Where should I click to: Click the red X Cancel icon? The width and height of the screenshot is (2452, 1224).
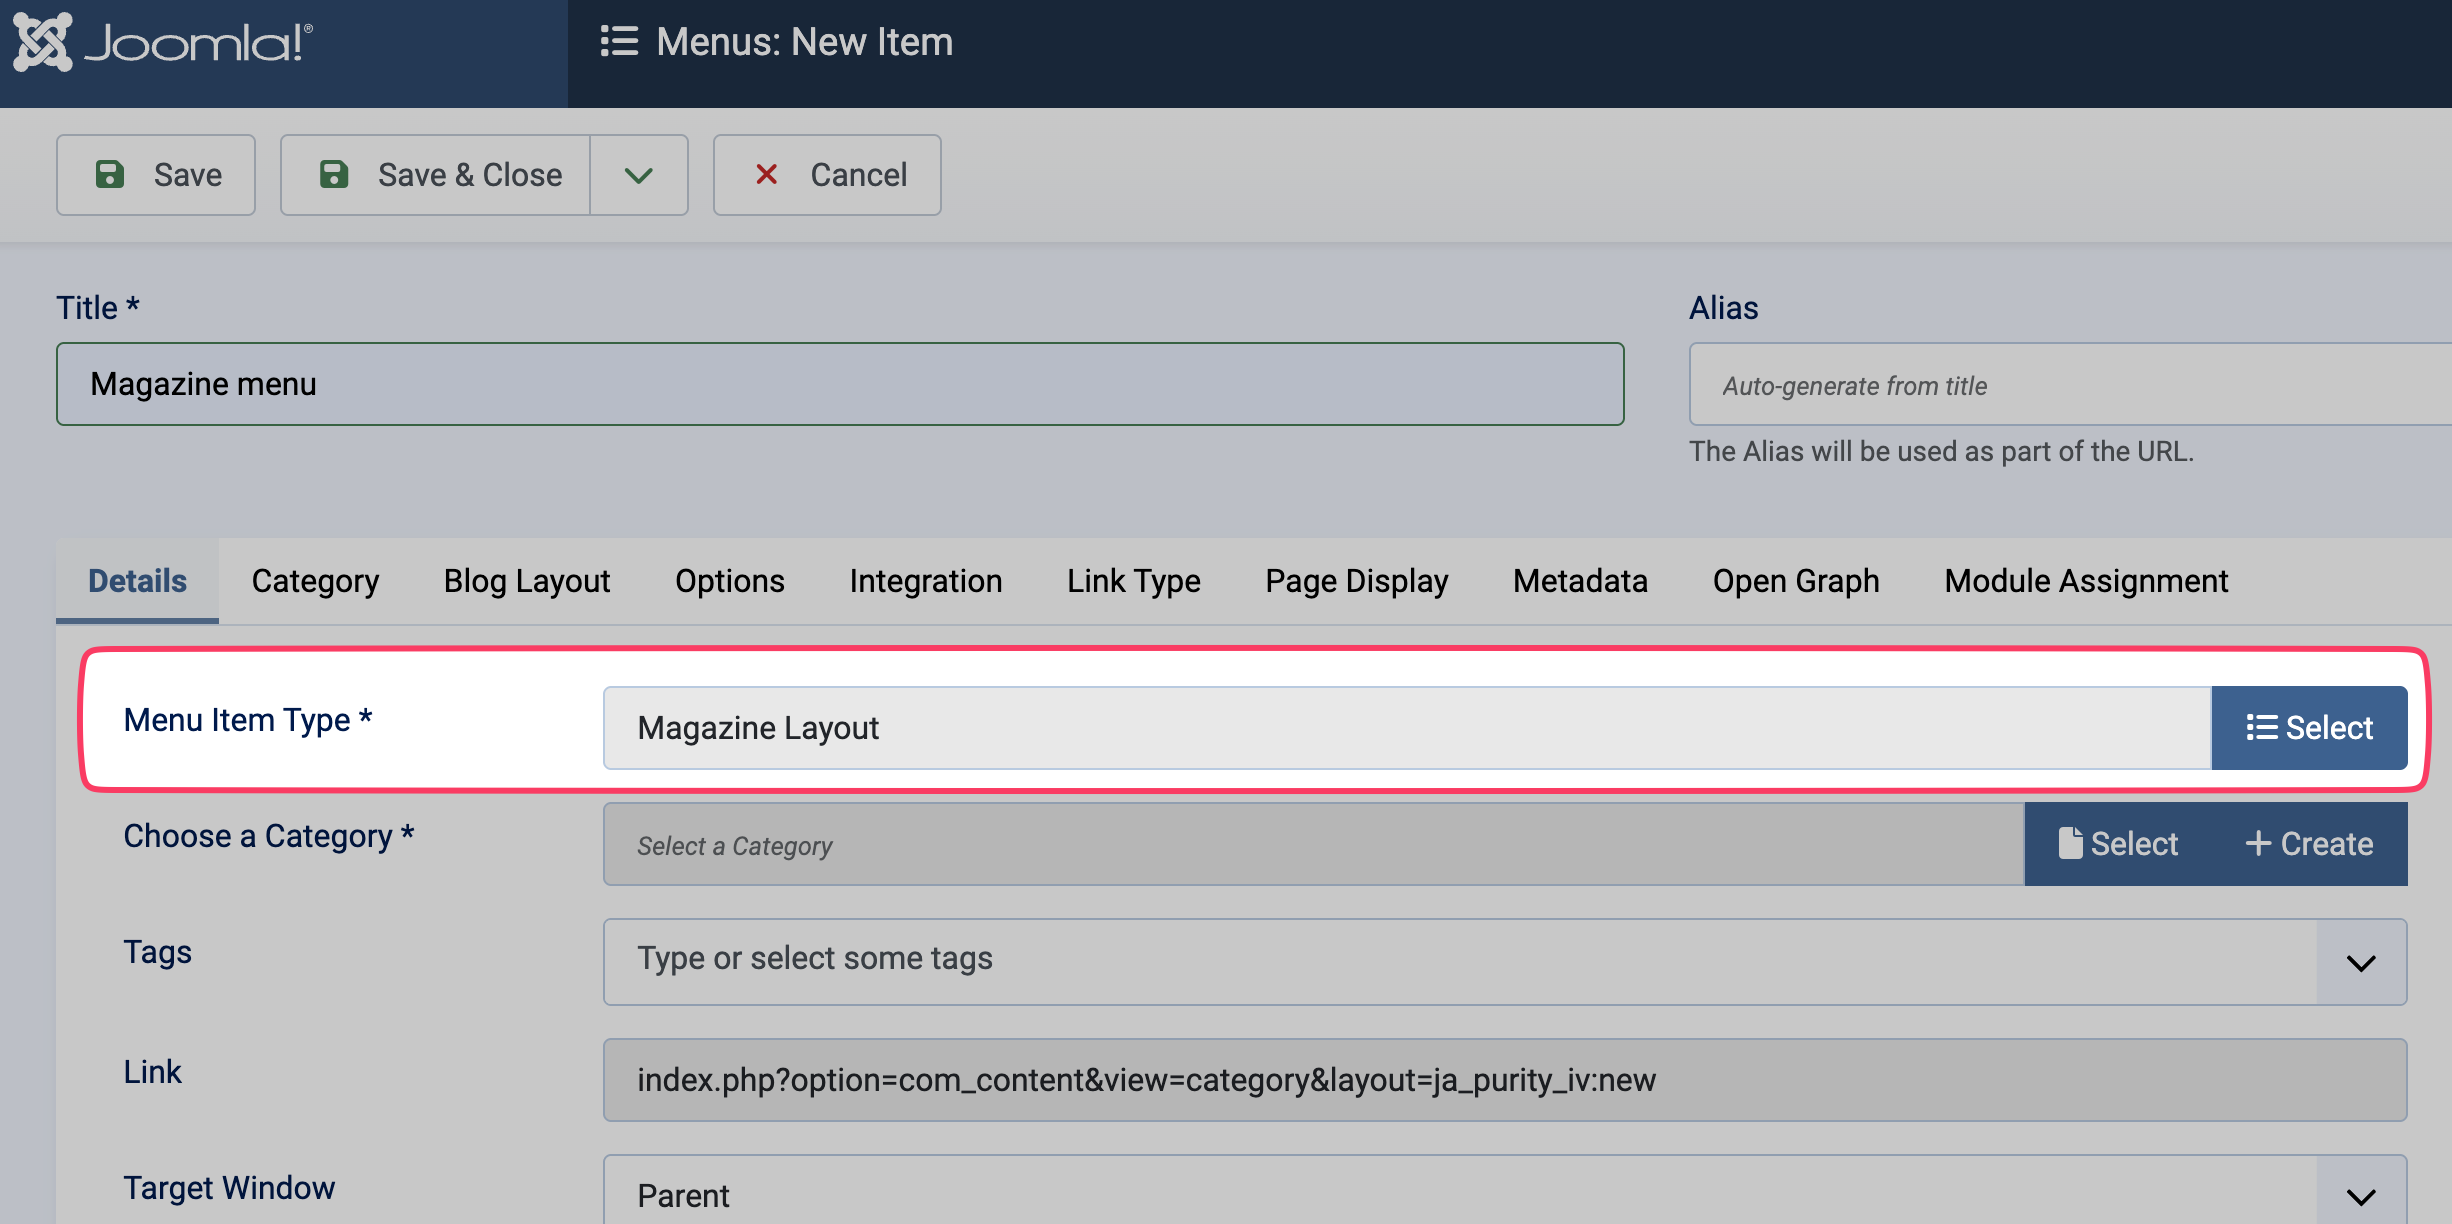[766, 174]
